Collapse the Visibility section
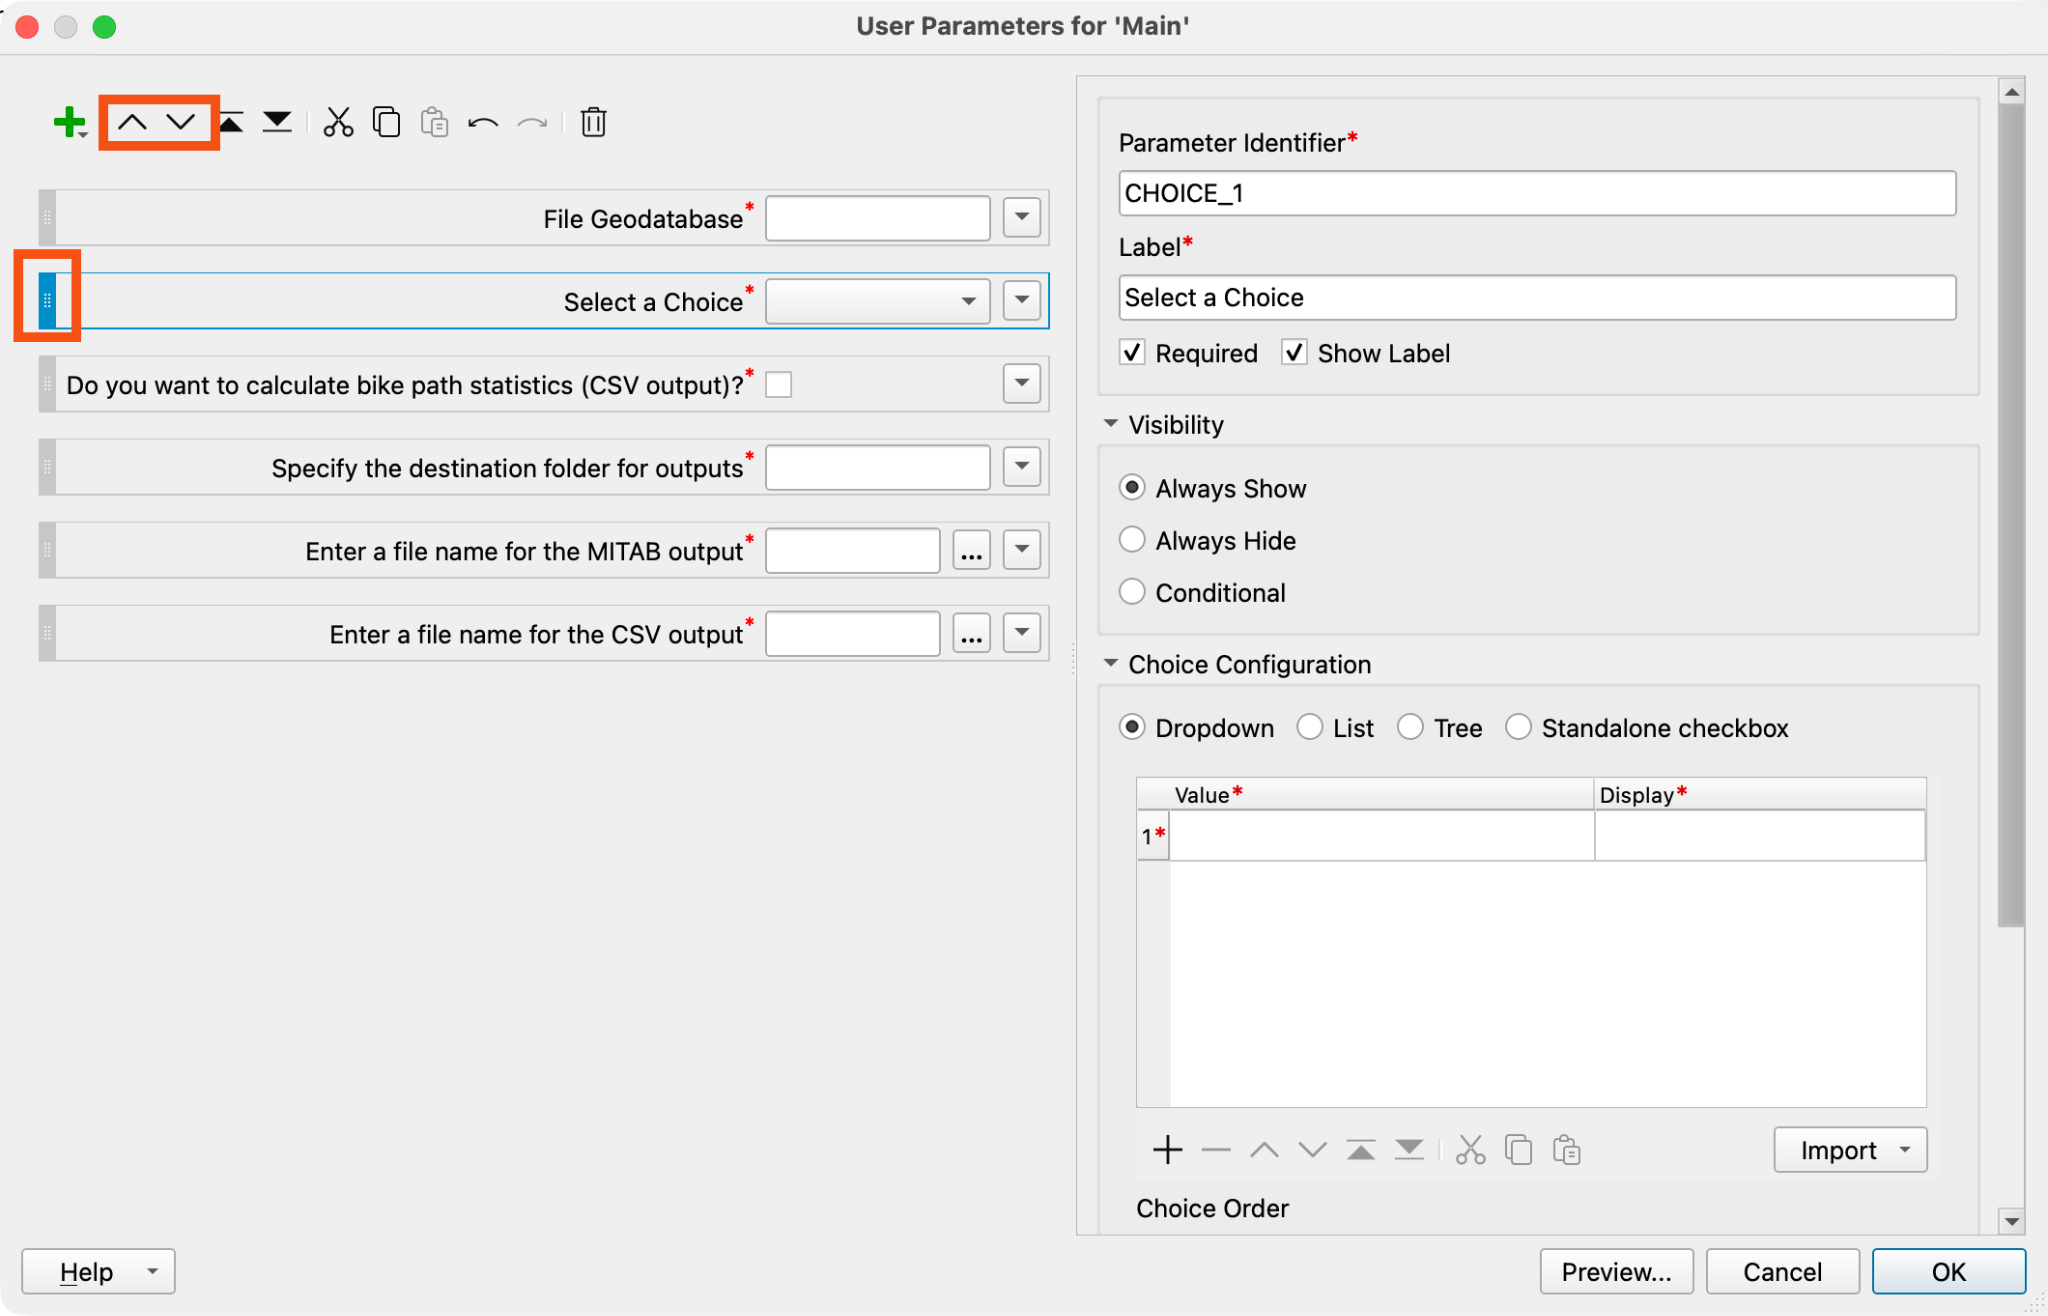This screenshot has height=1316, width=2048. coord(1111,424)
